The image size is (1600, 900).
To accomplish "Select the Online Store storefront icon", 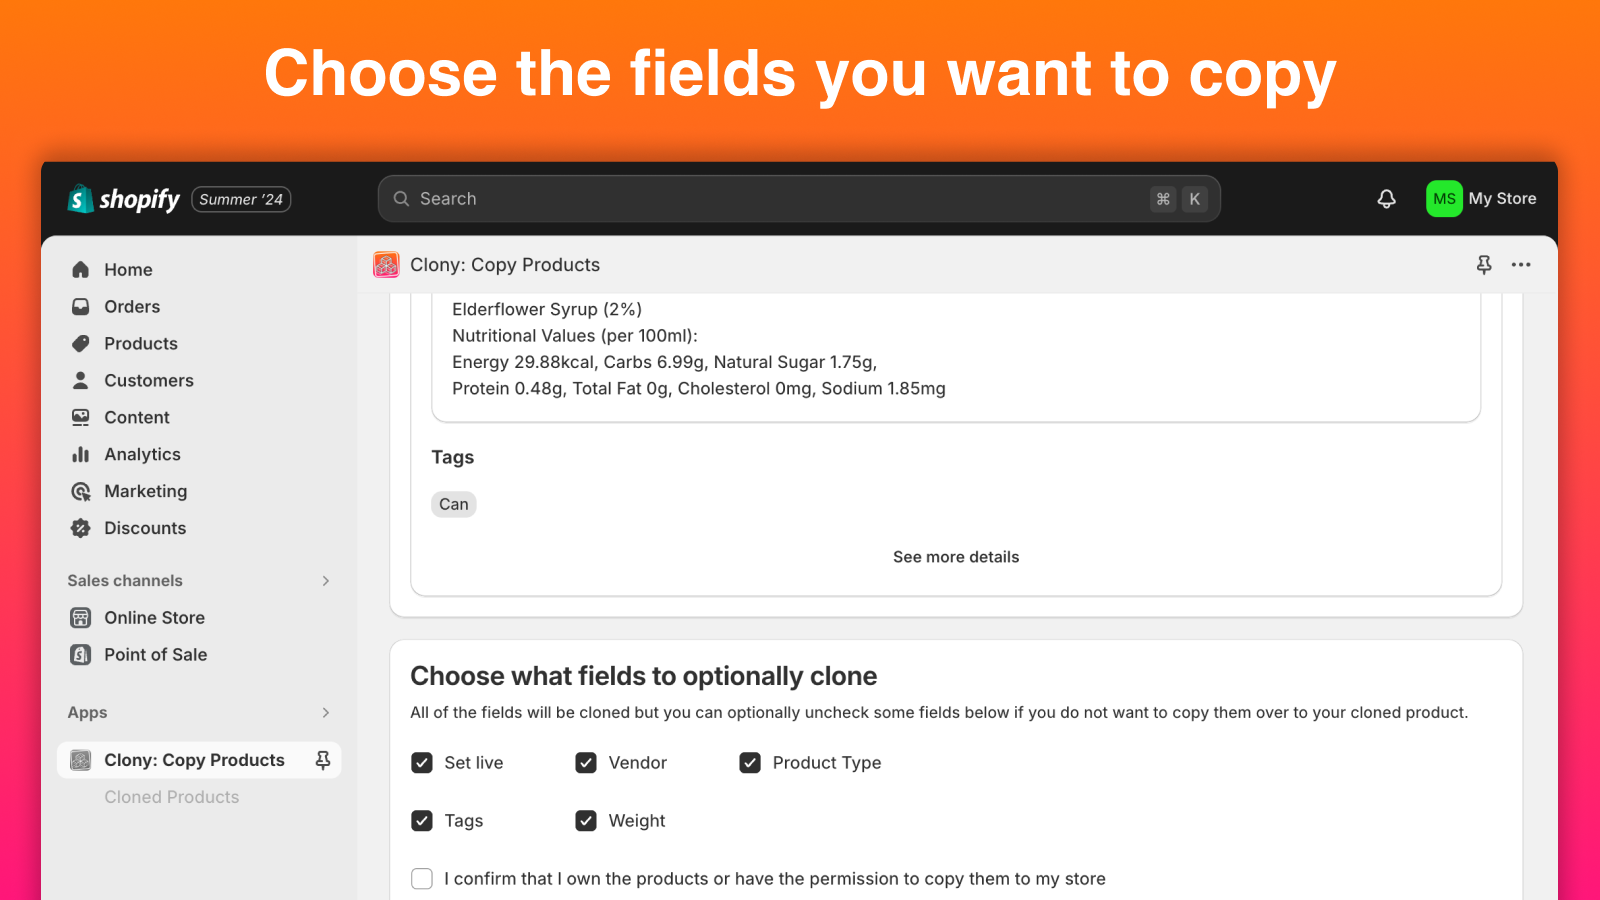I will click(80, 617).
